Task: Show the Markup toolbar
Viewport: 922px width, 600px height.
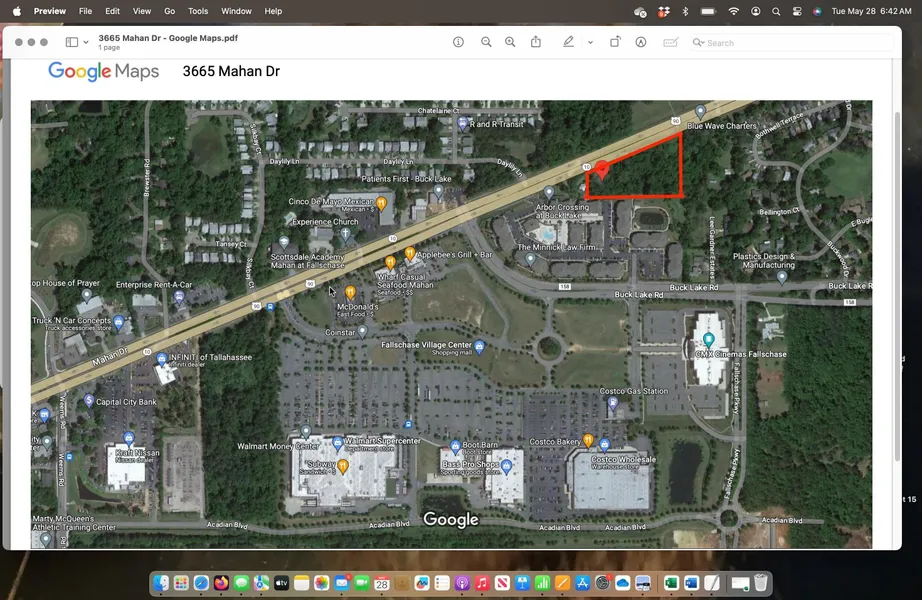Action: (x=641, y=42)
